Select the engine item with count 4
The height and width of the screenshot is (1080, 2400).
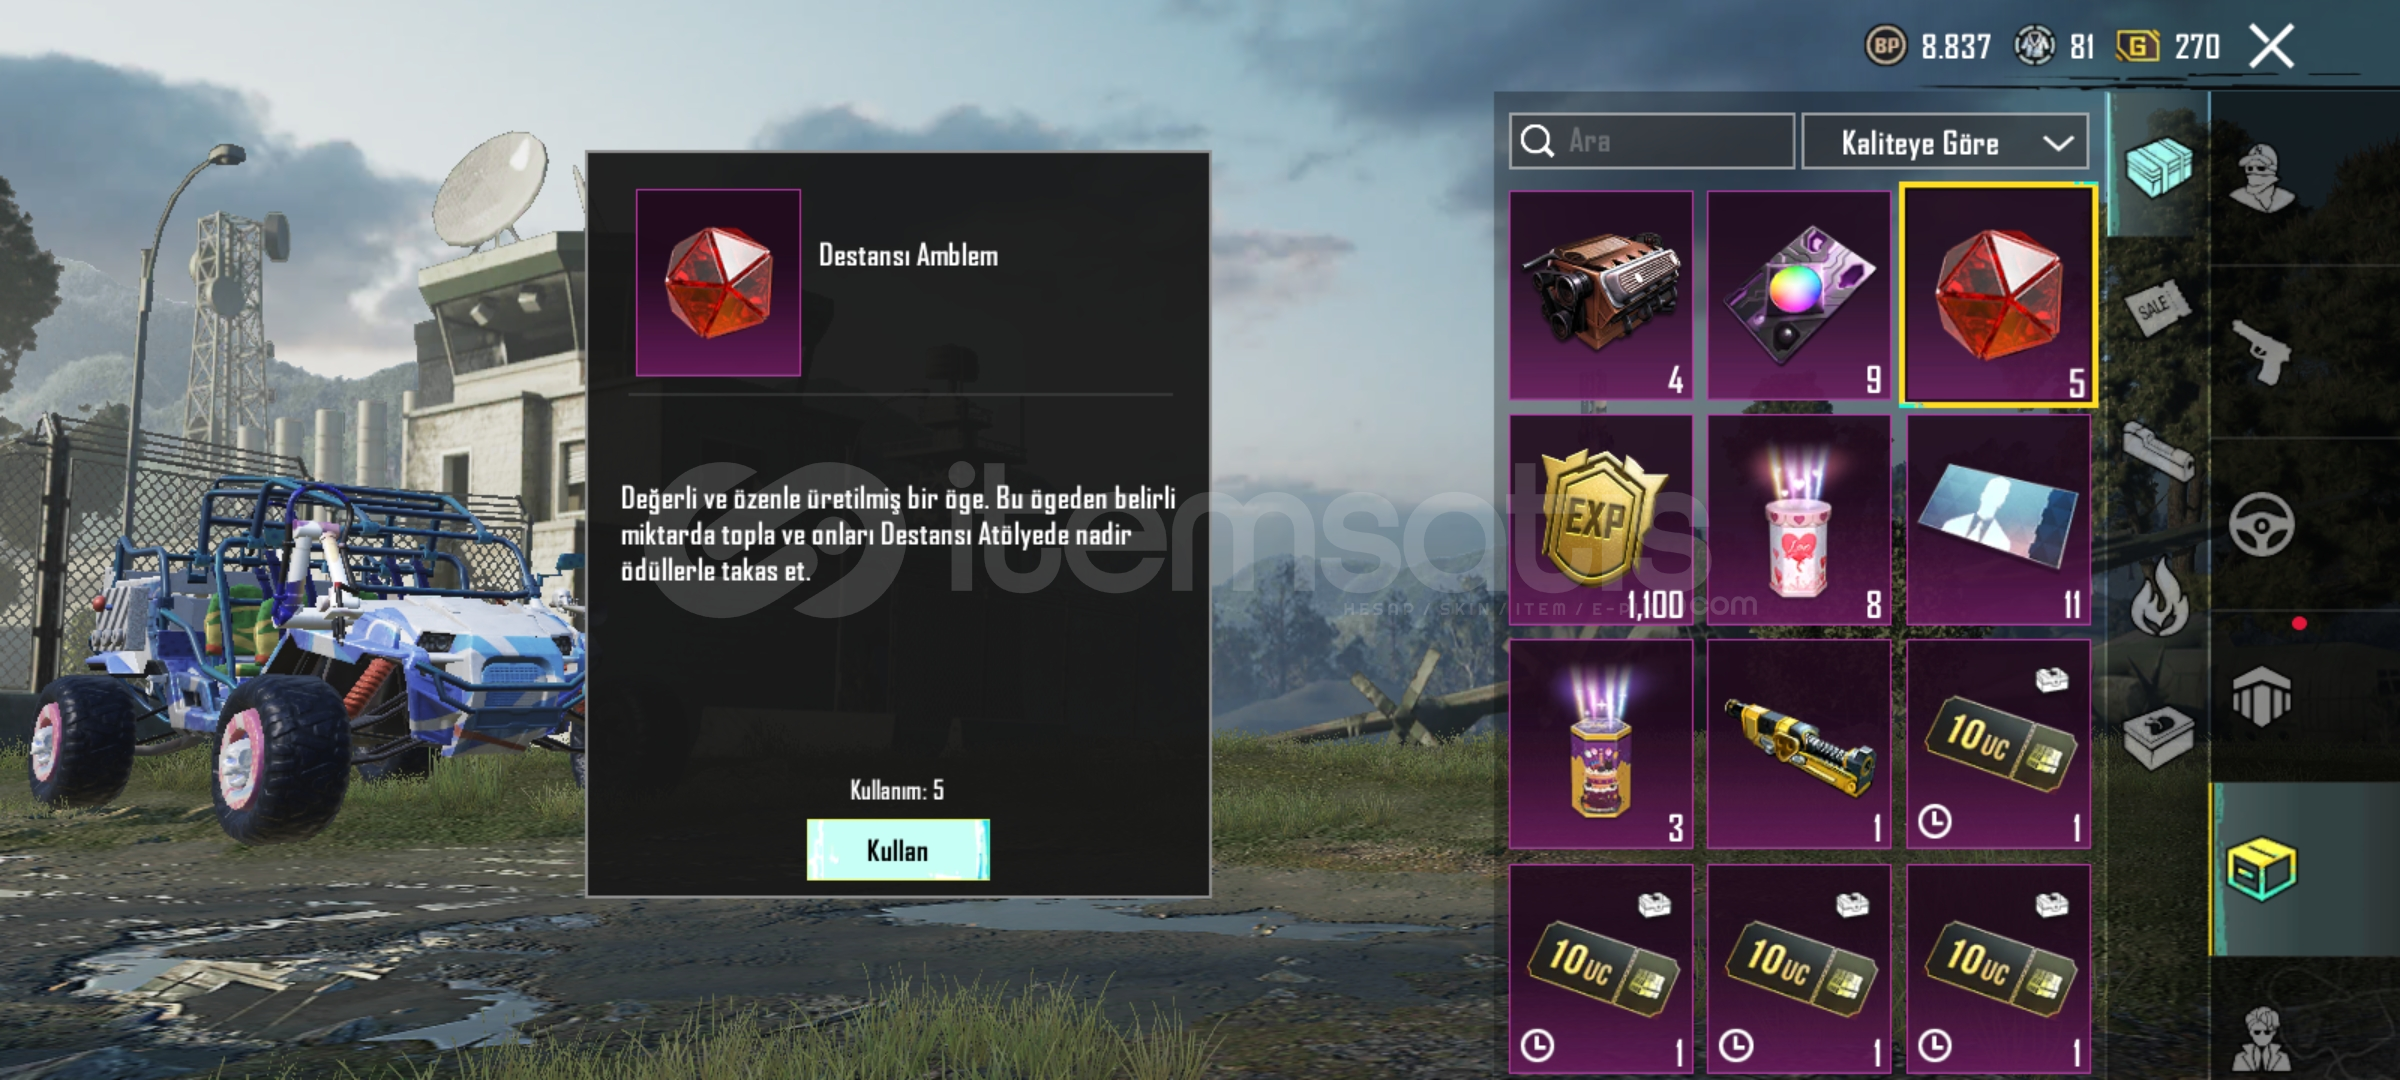pyautogui.click(x=1601, y=295)
